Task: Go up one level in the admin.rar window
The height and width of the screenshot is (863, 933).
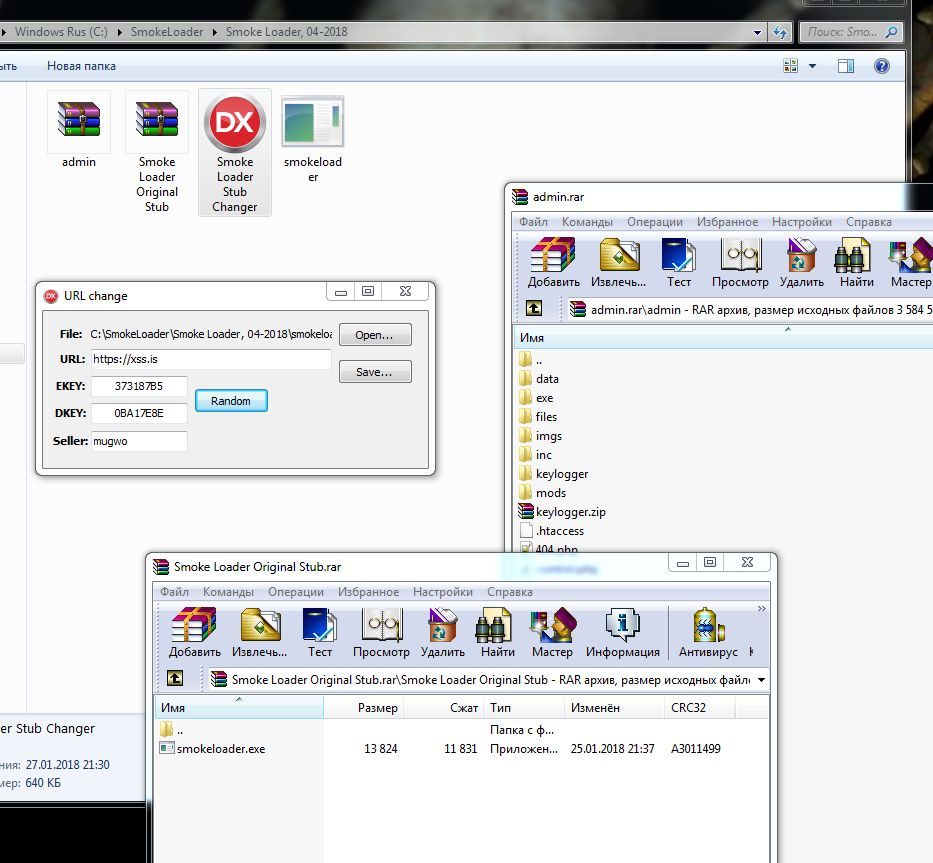Action: 534,308
